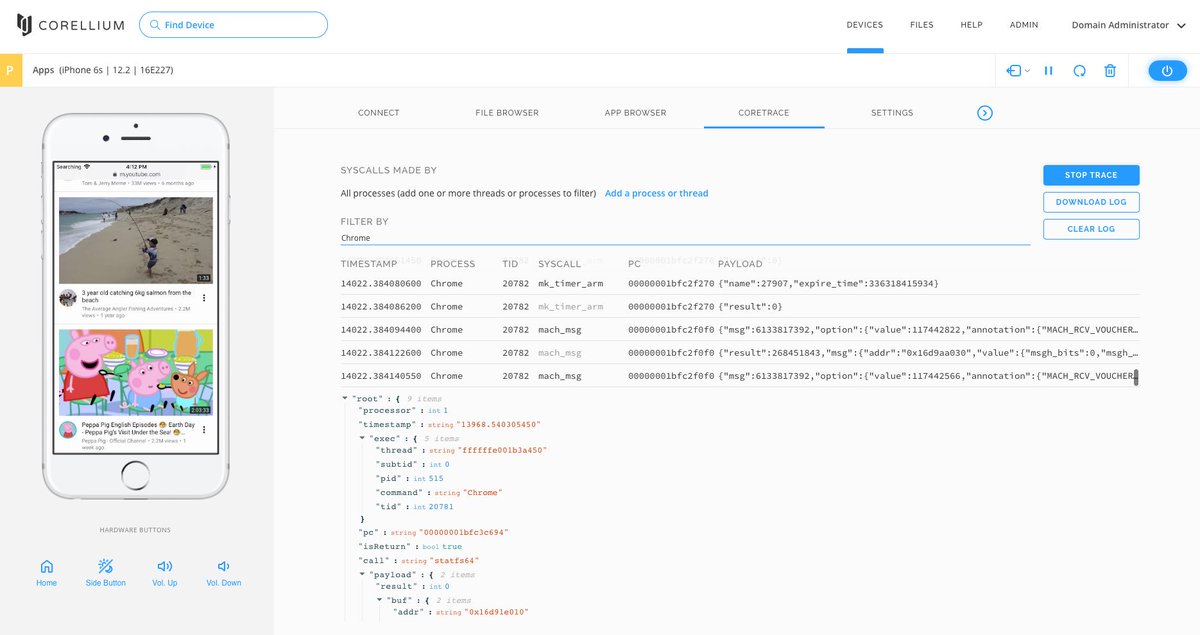Screen dimensions: 1200x635
Task: Click the Peppa Pig English Episodes title
Action: [x=137, y=427]
